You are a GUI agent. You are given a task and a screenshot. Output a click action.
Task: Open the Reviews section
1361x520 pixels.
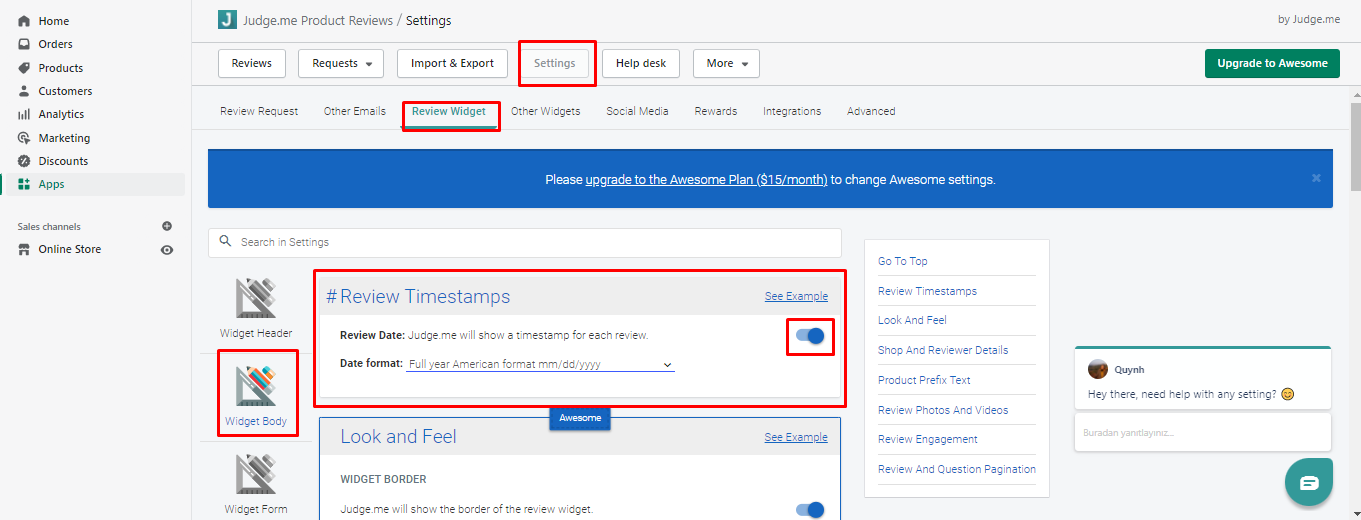(252, 63)
